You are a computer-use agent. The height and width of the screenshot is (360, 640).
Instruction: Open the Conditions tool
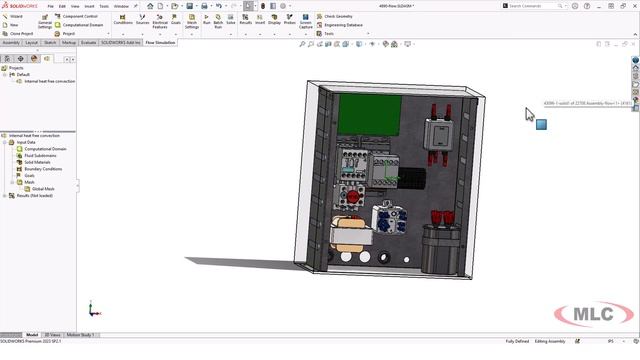(x=123, y=19)
